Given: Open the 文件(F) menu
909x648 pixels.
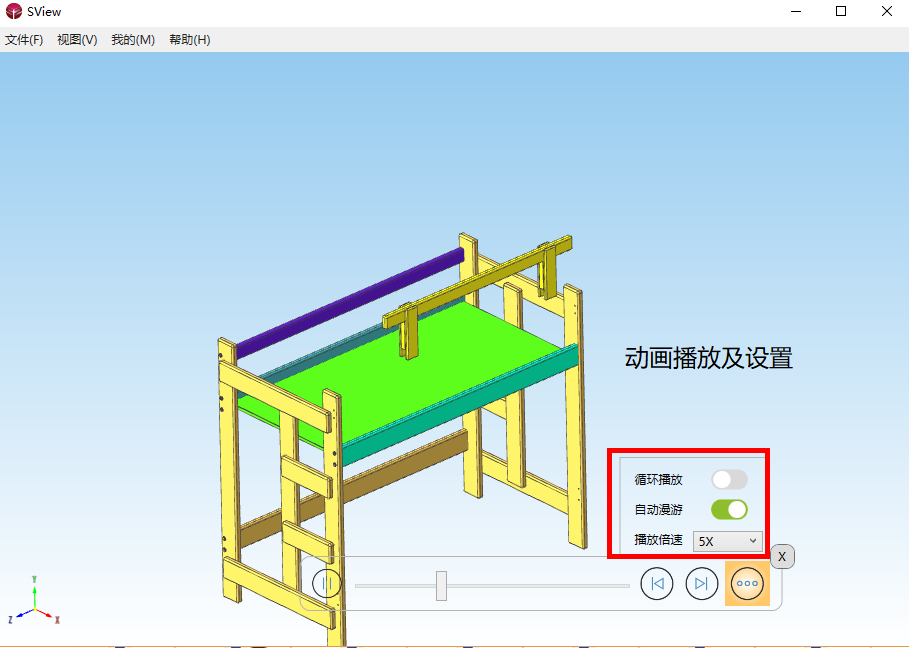Looking at the screenshot, I should [24, 40].
